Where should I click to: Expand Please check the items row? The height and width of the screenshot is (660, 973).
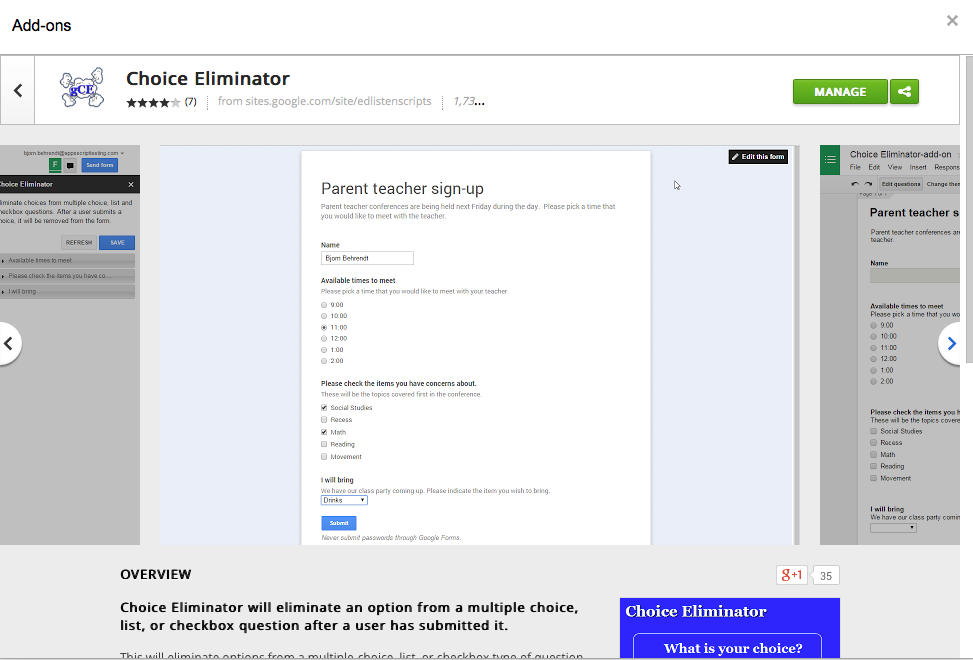67,275
